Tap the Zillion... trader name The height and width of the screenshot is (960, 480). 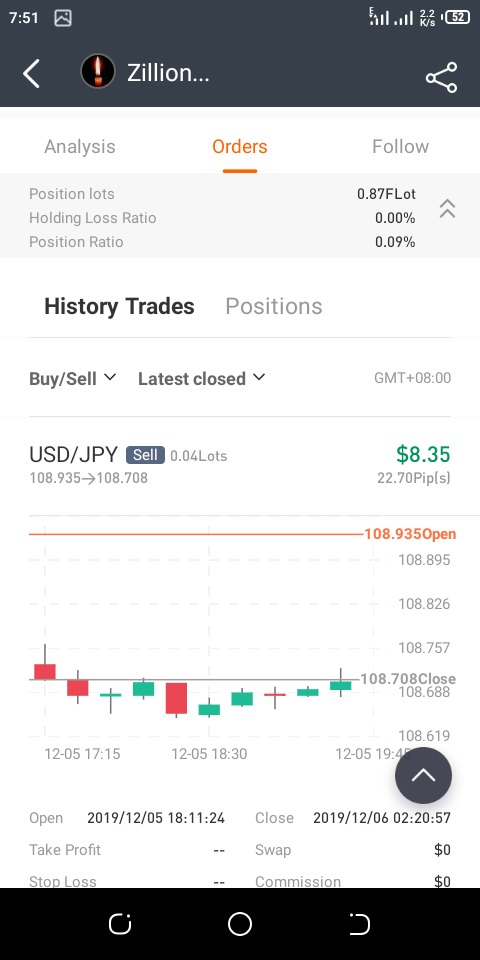168,73
